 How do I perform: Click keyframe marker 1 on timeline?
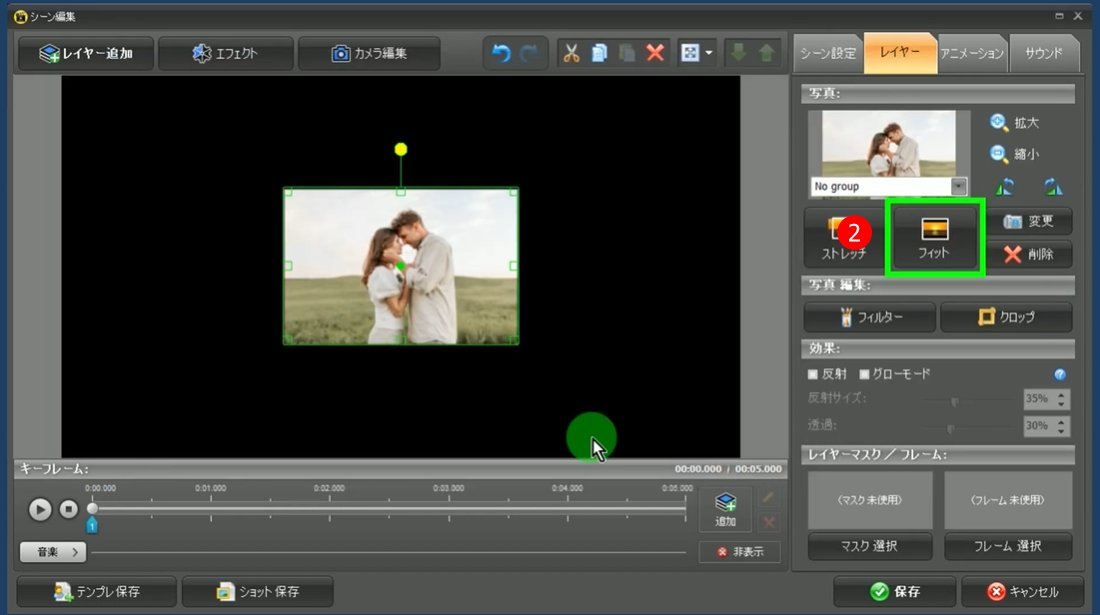point(92,524)
